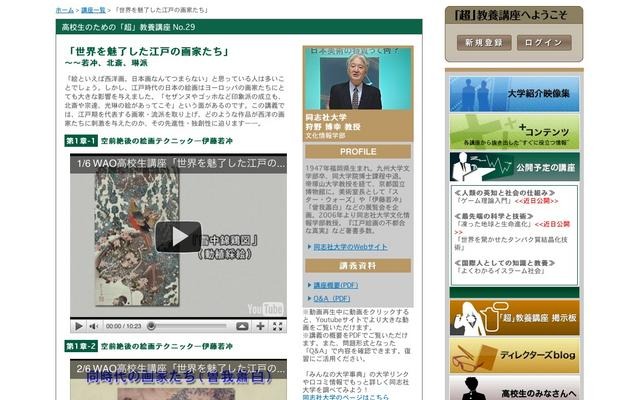Click 「世界を驚かせたタンパク質結晶化技術」 entry

(x=511, y=243)
